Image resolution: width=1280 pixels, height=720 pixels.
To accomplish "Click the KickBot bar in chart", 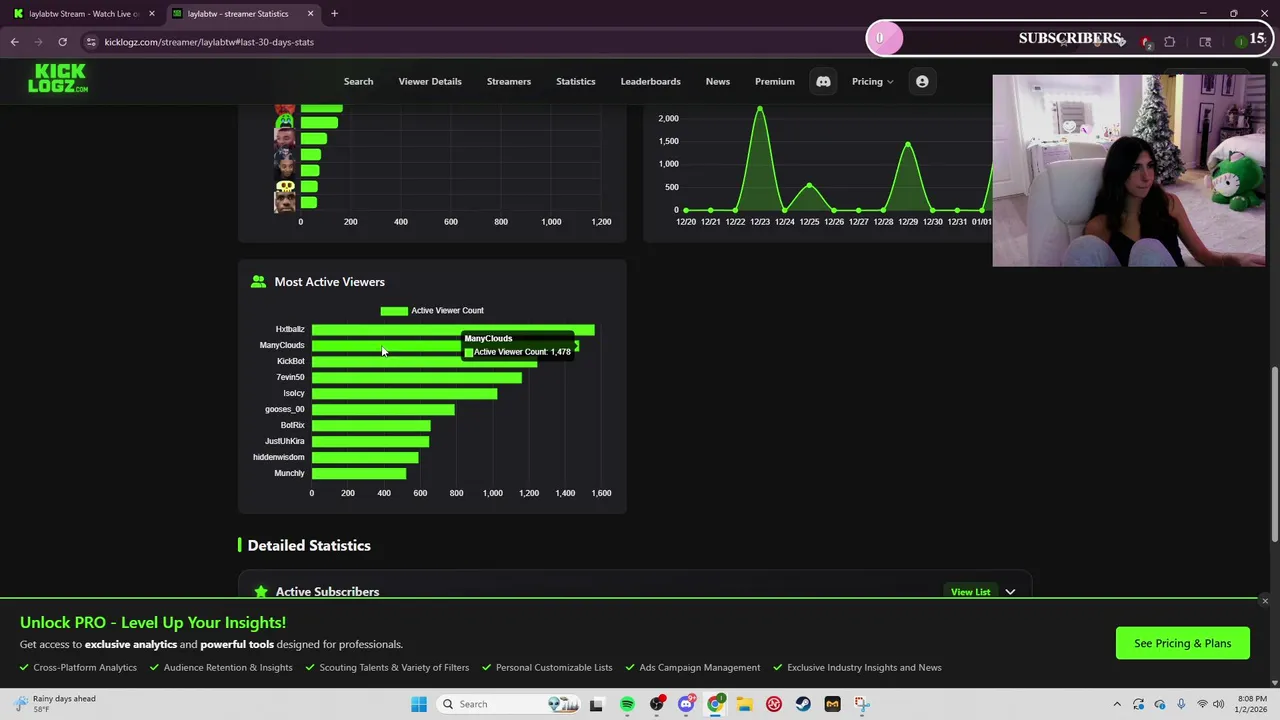I will tap(424, 361).
